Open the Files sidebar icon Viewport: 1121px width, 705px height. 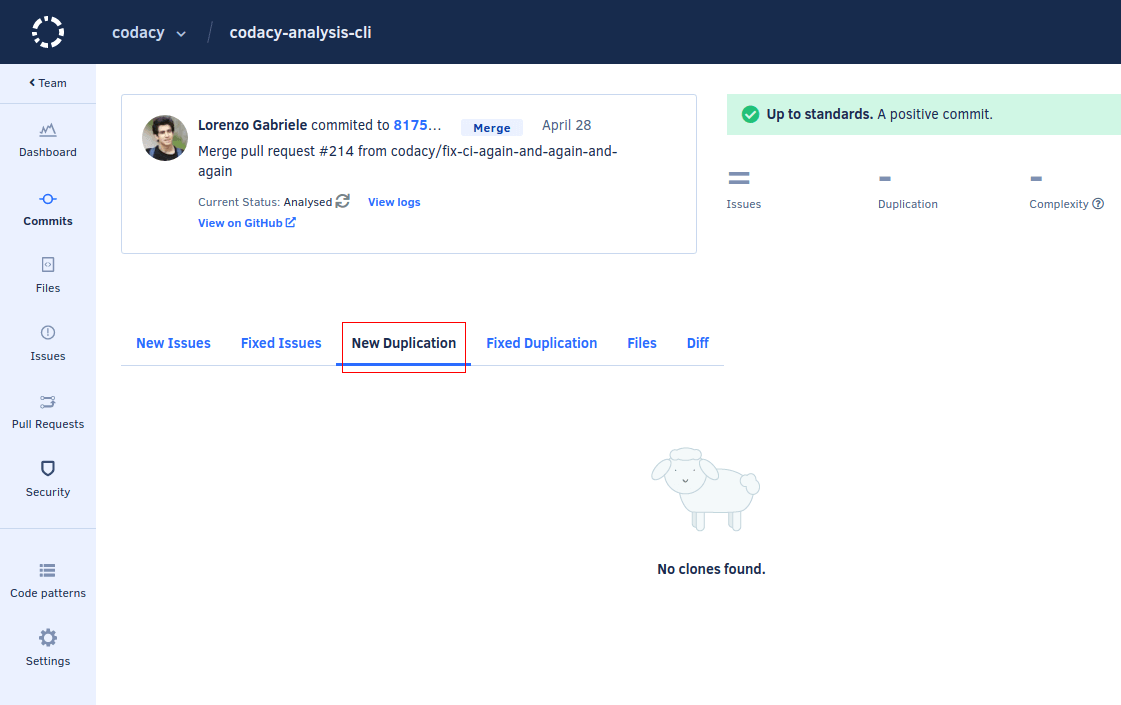coord(48,265)
